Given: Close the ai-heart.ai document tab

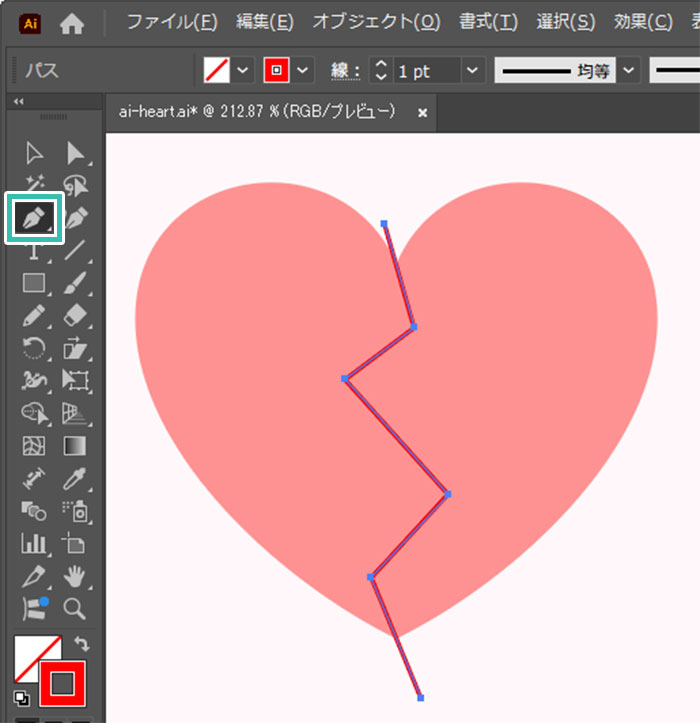Looking at the screenshot, I should (x=422, y=113).
